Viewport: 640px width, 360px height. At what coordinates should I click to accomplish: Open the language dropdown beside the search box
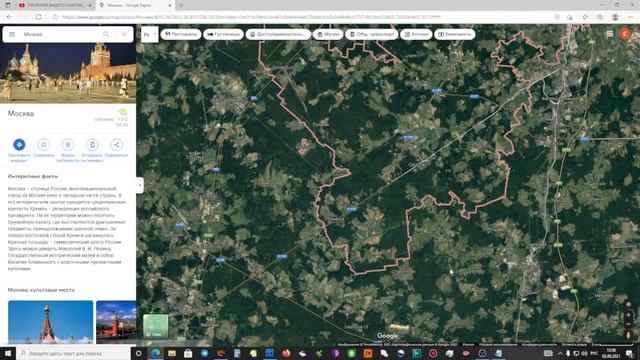coord(150,35)
